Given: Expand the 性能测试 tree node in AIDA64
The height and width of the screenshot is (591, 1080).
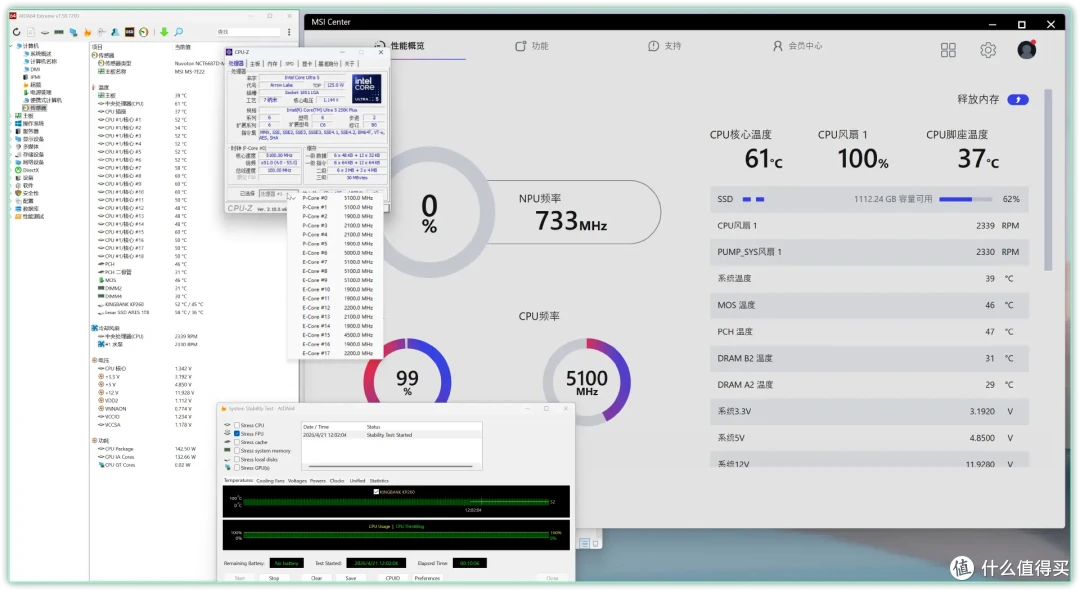Looking at the screenshot, I should point(12,216).
